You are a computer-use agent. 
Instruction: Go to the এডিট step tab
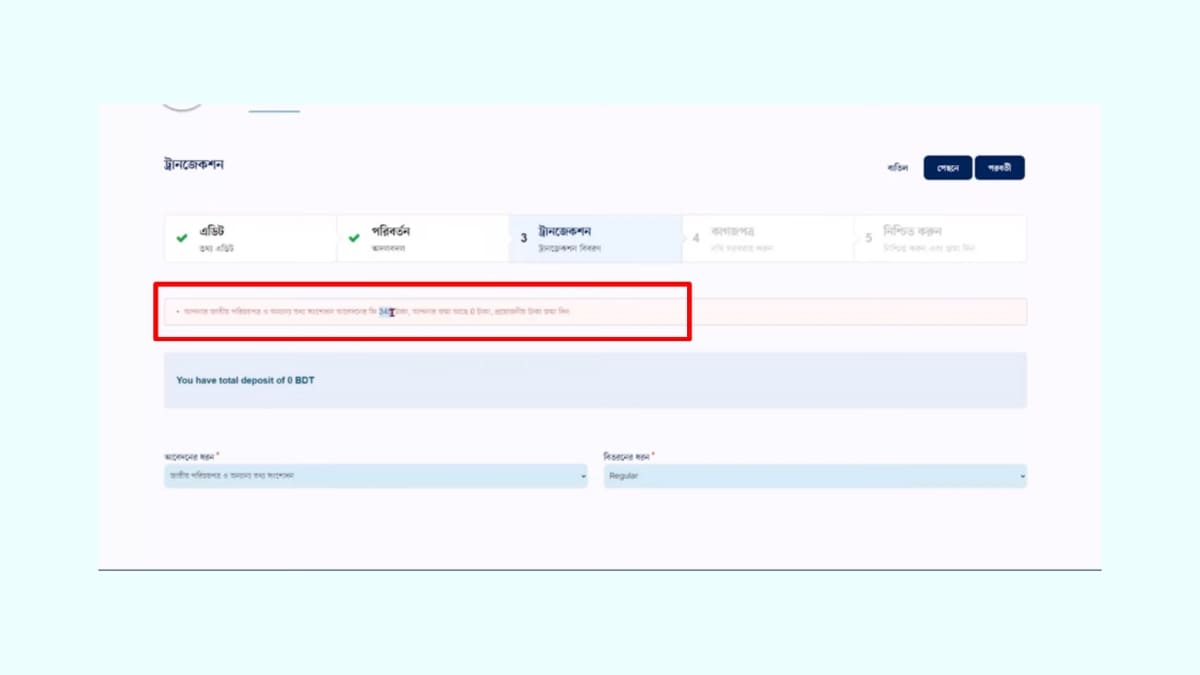(x=250, y=238)
